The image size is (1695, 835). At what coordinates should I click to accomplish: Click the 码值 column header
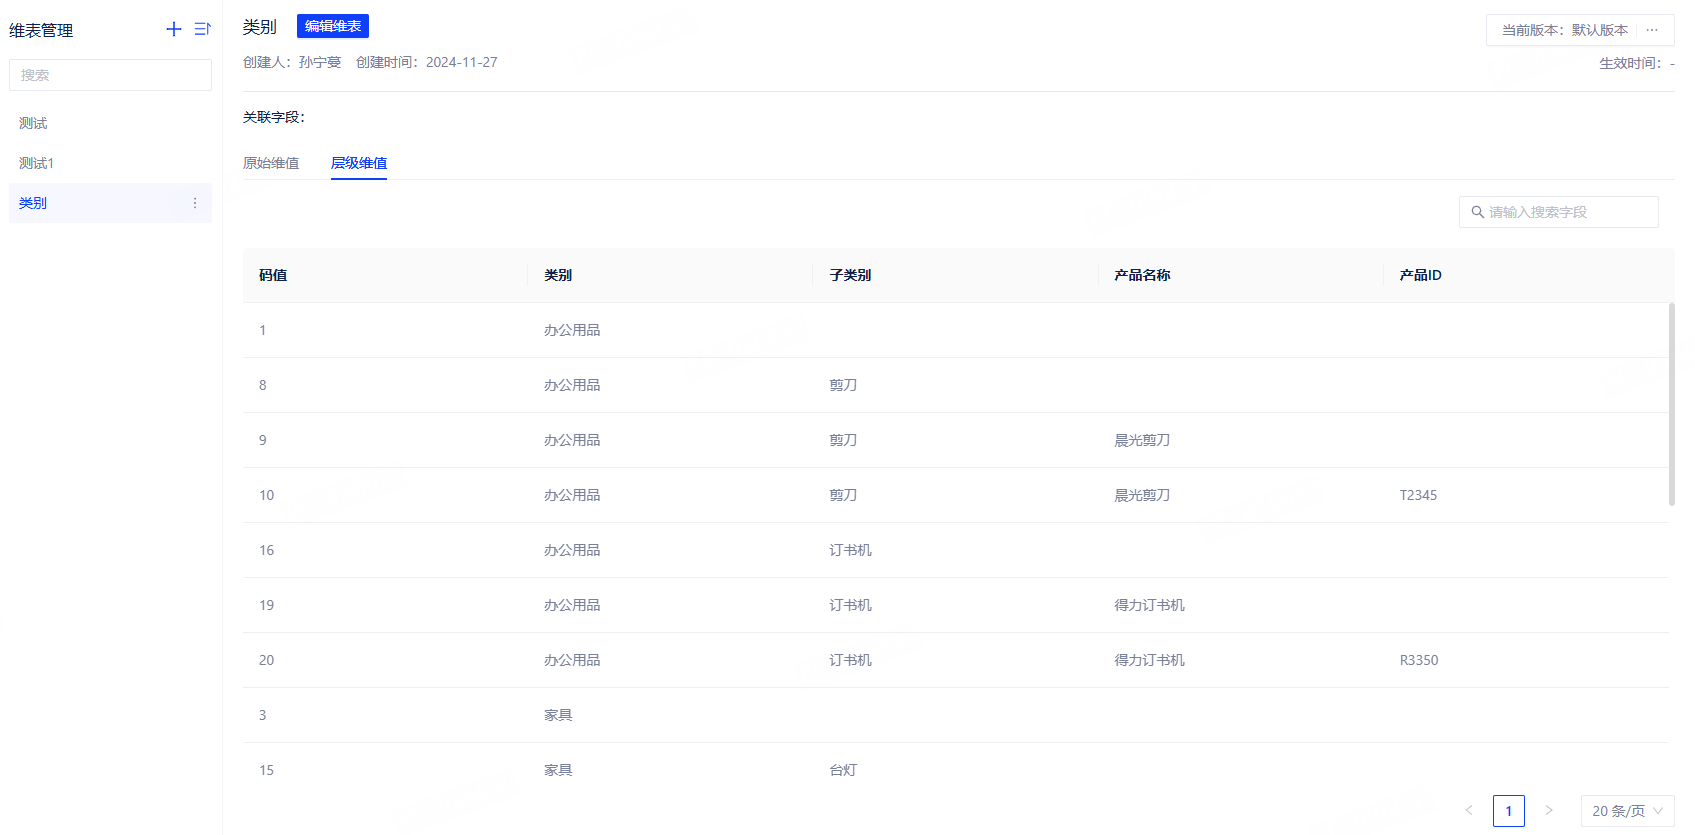coord(273,275)
